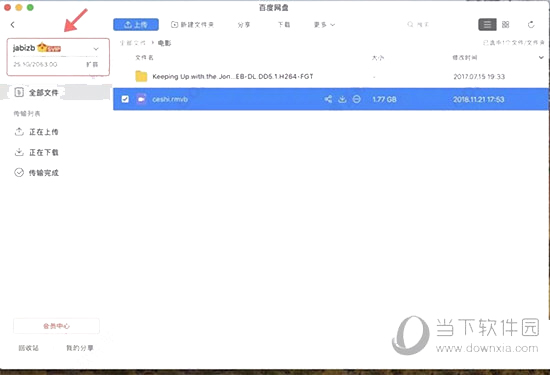Click the ceshi.rmvb video file icon
Viewport: 550px width, 375px height.
tap(141, 99)
